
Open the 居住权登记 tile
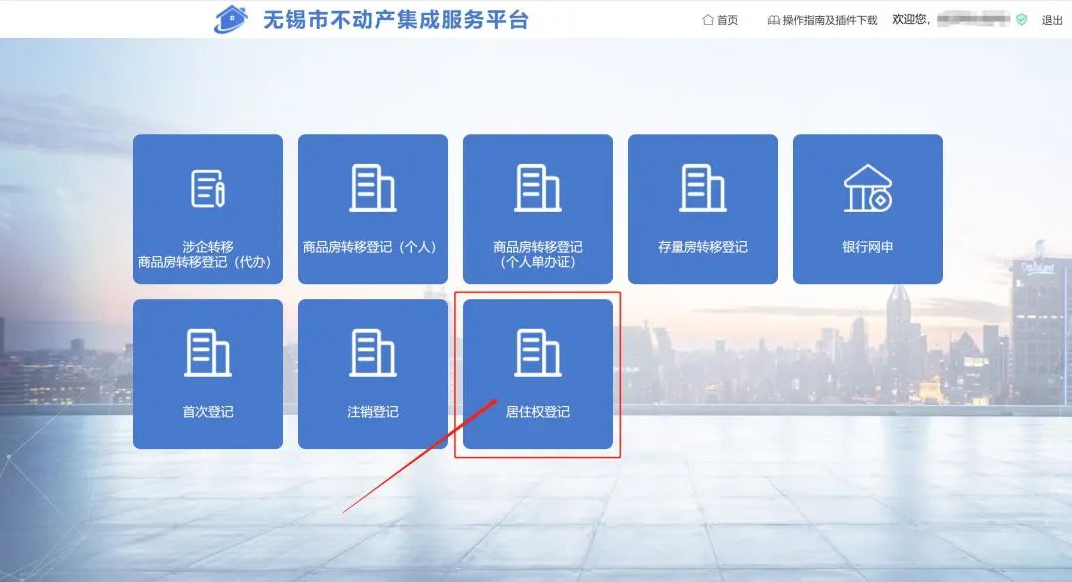coord(538,374)
